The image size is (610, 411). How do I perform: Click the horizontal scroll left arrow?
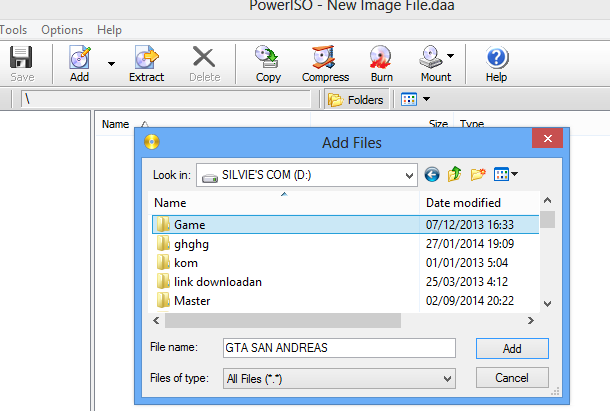(156, 321)
